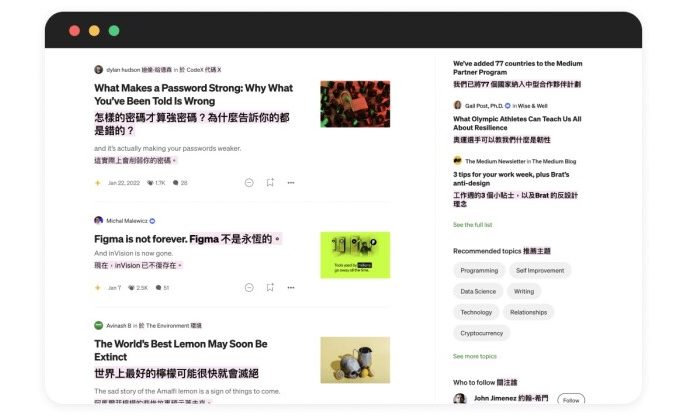Click the bookmark icon on the password article
Viewport: 685px width, 418px height.
pos(270,183)
